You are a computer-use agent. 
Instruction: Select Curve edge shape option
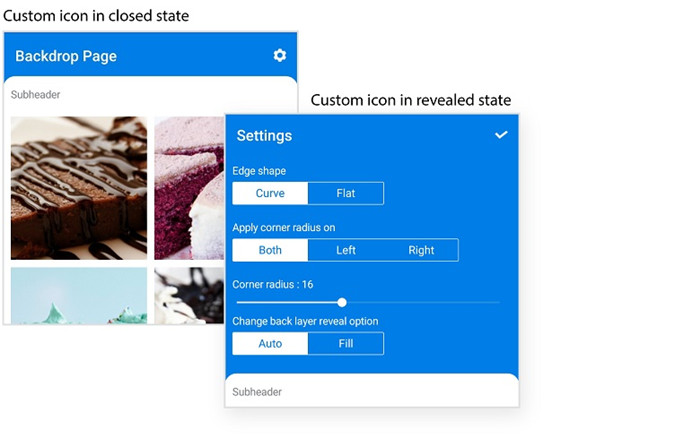coord(270,193)
